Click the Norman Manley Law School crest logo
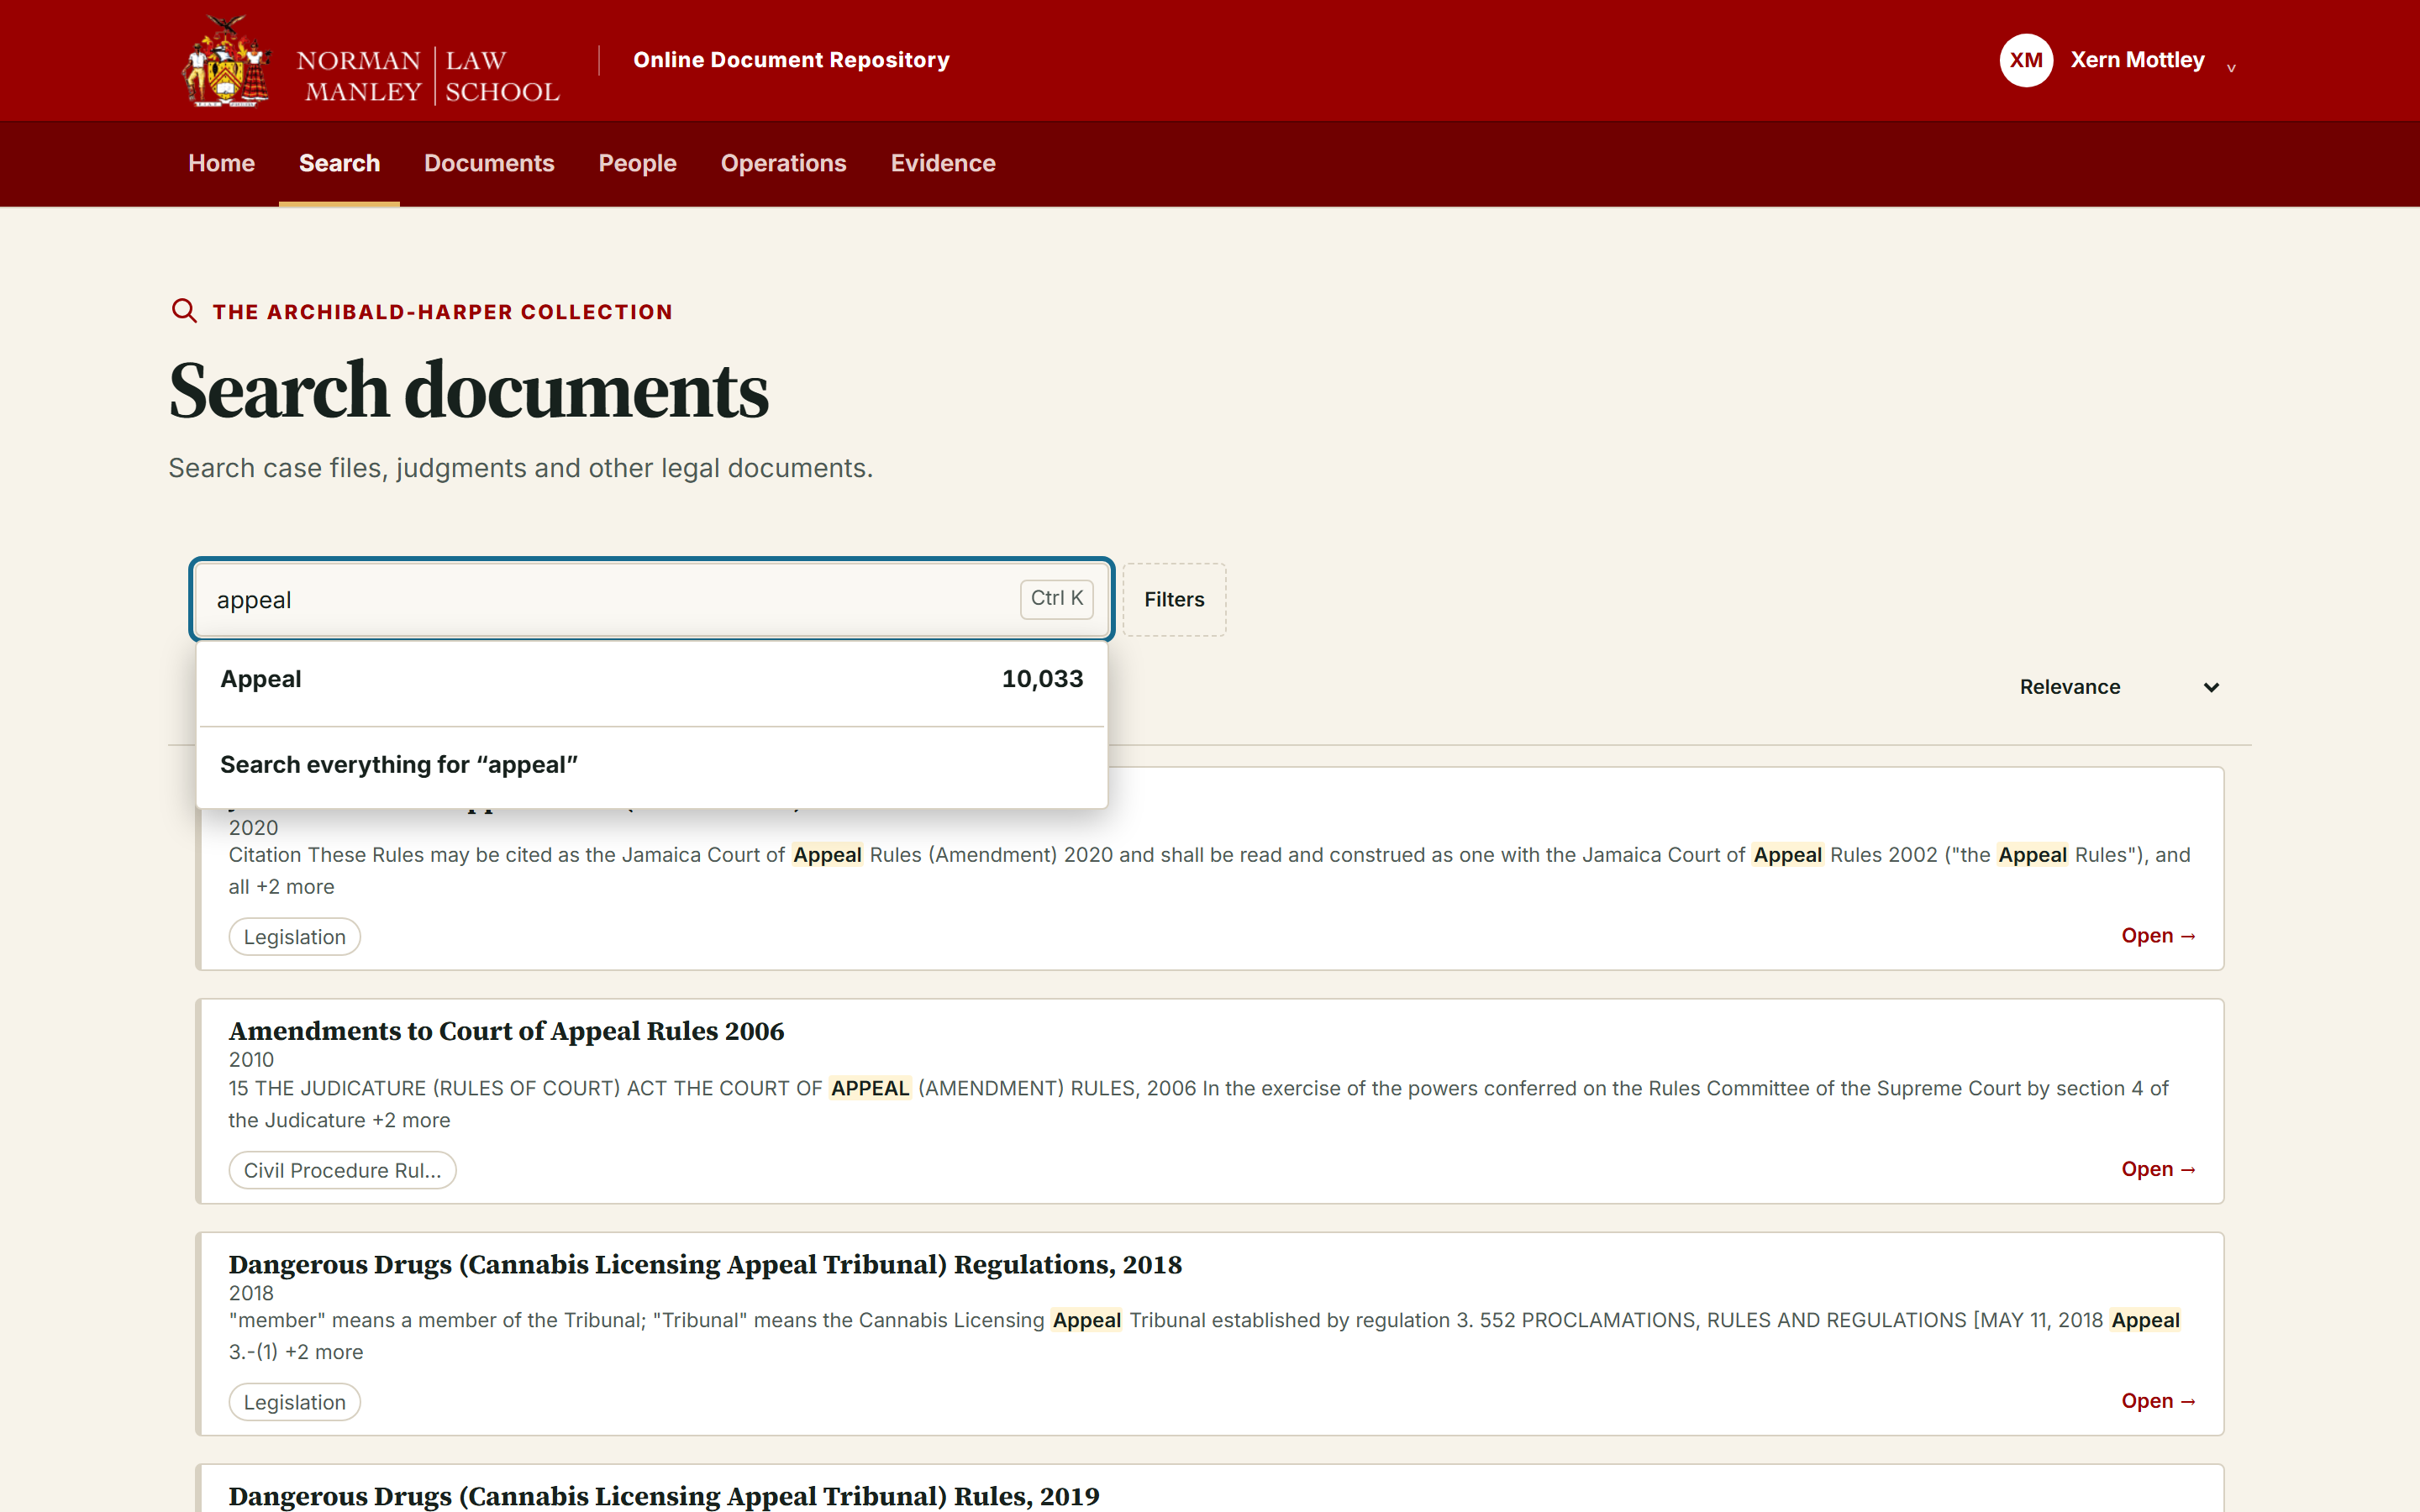Image resolution: width=2420 pixels, height=1512 pixels. pyautogui.click(x=226, y=61)
